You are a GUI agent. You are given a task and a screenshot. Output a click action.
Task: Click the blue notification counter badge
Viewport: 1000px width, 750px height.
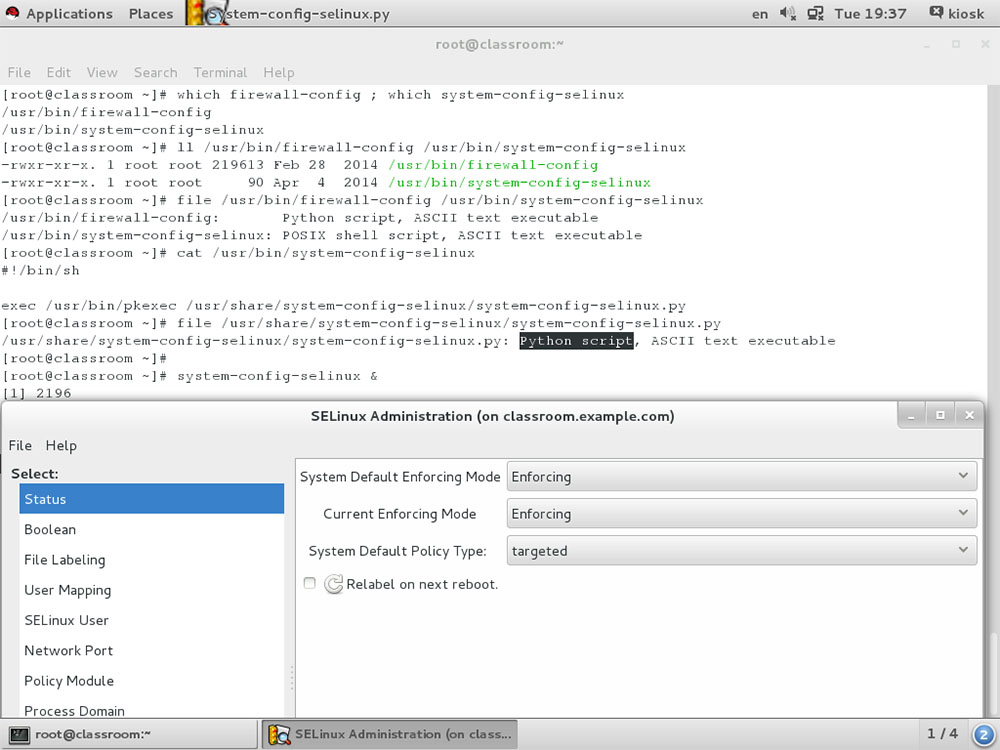tap(984, 735)
